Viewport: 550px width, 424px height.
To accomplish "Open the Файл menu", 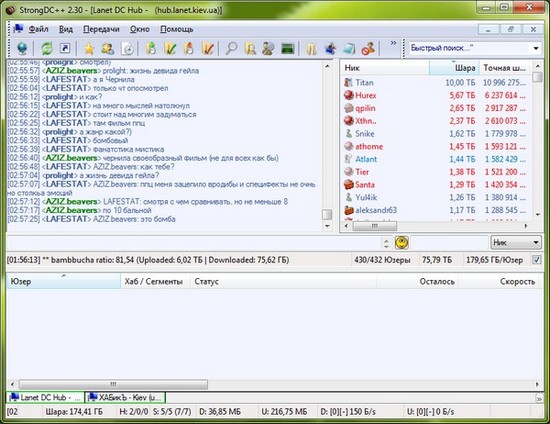I will point(38,29).
